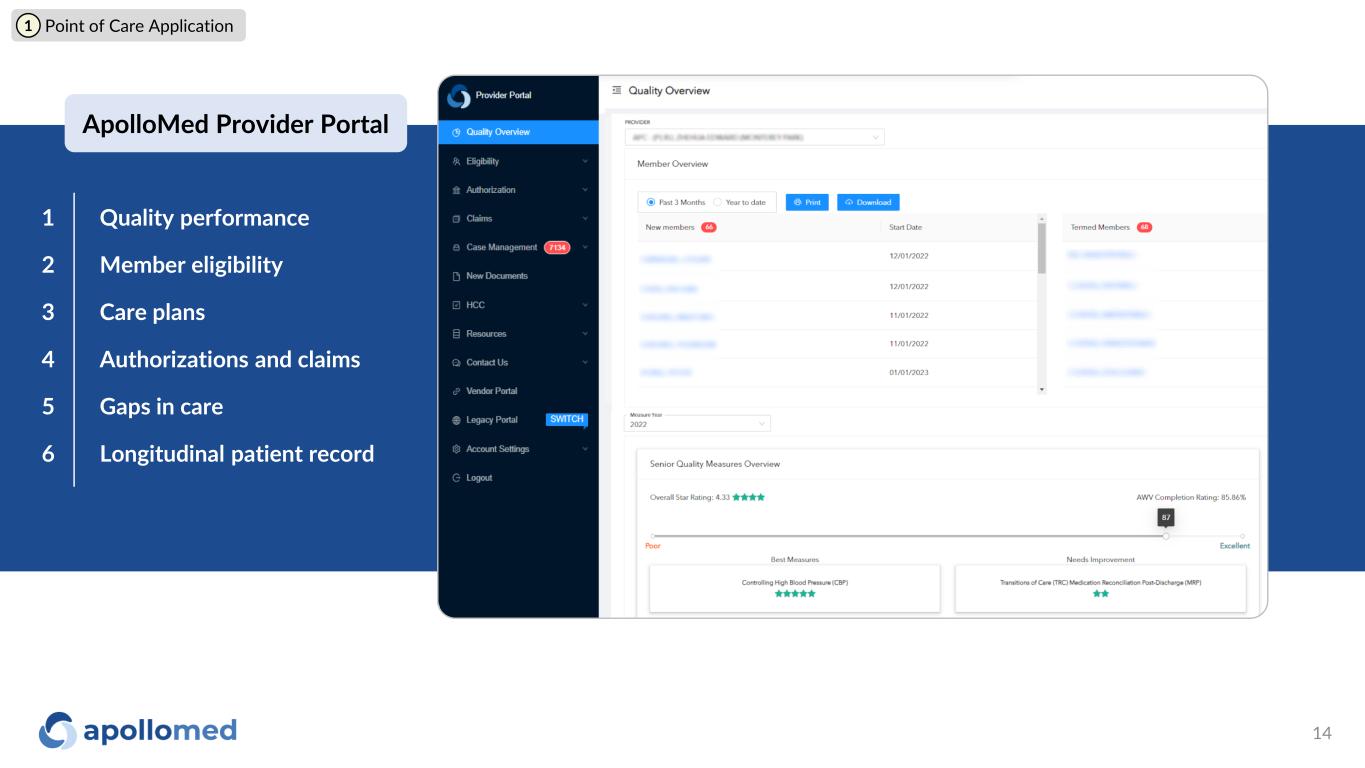This screenshot has width=1365, height=768.
Task: Click the New members list scrollbar thumb
Action: pos(1041,248)
